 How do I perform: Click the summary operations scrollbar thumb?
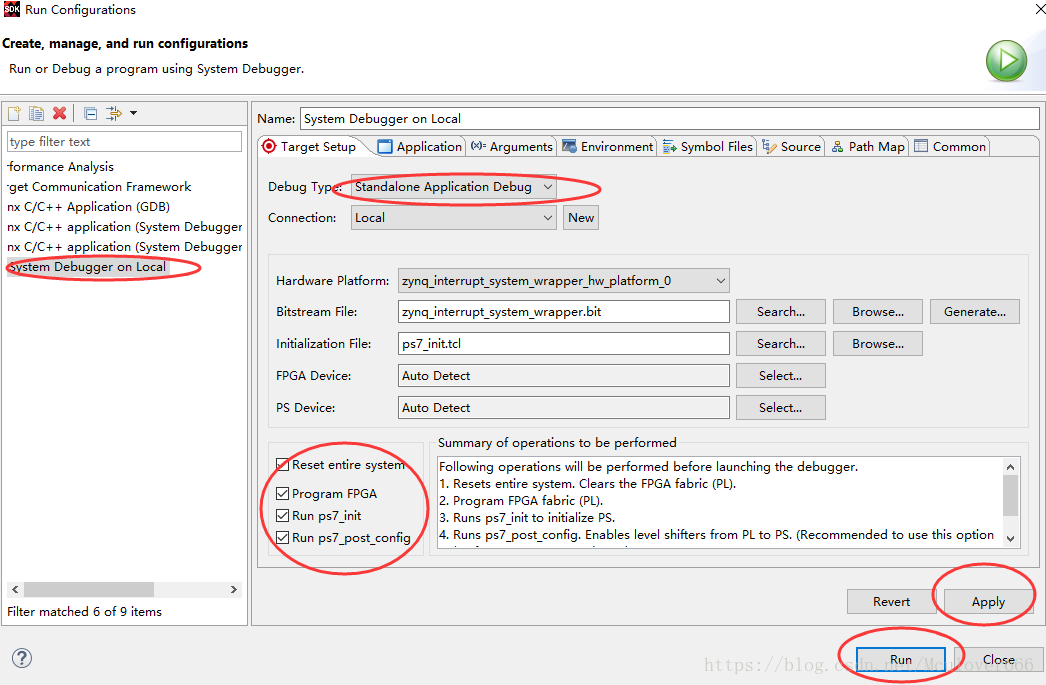(1010, 496)
